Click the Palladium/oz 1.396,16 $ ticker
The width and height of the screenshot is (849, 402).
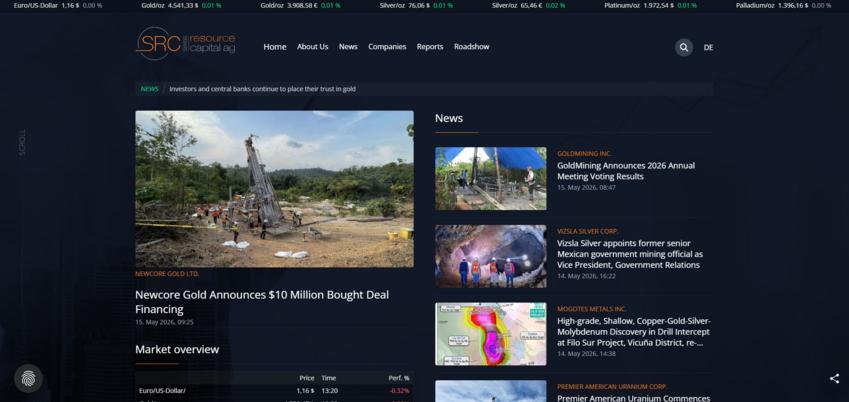tap(783, 5)
